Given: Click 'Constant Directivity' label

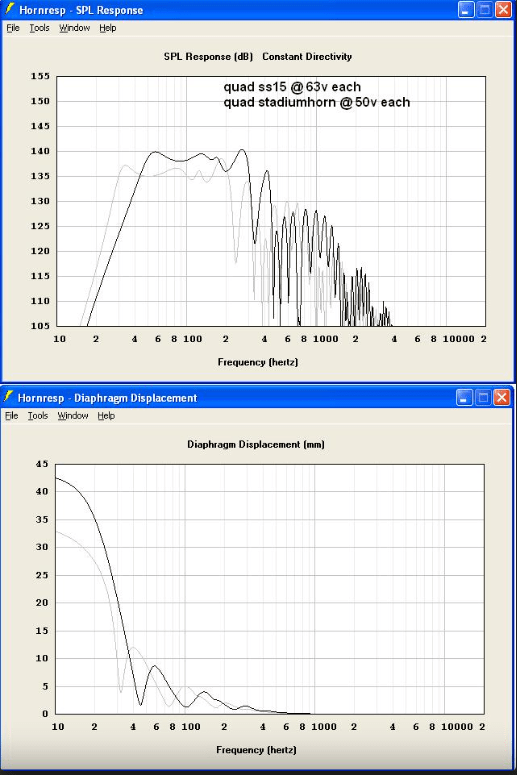Looking at the screenshot, I should pos(307,56).
